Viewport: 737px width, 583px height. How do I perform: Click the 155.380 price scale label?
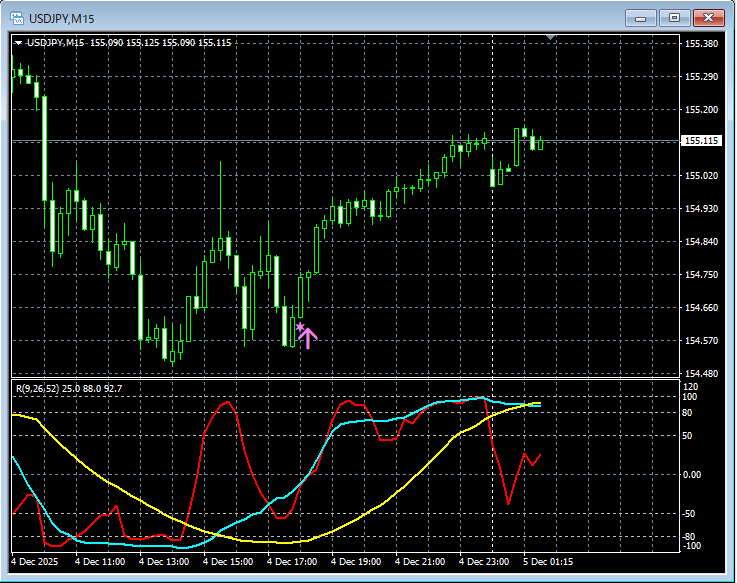click(x=700, y=44)
